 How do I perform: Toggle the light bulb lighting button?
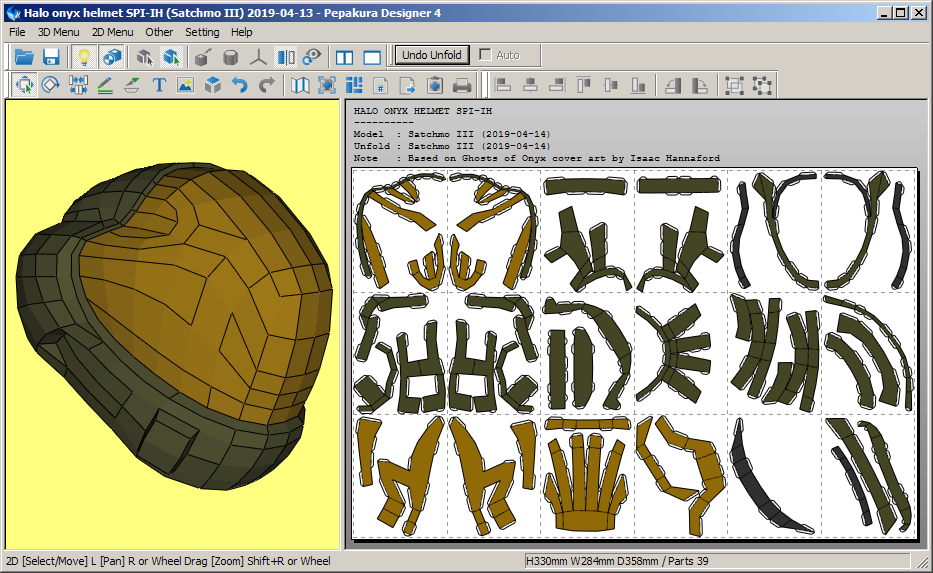pyautogui.click(x=84, y=57)
